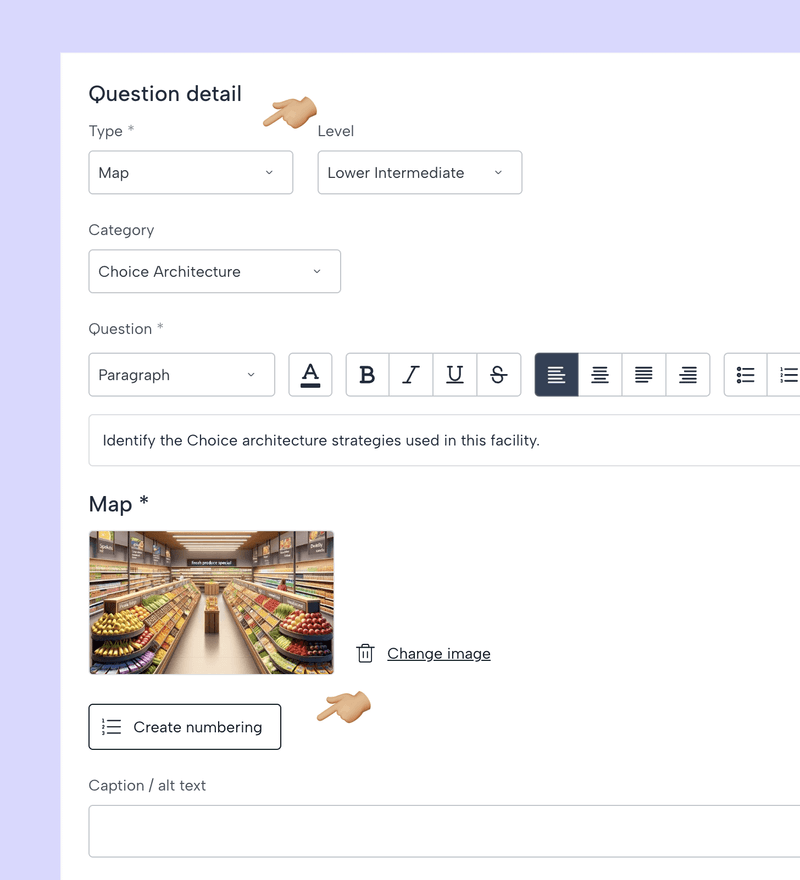Viewport: 800px width, 880px height.
Task: Select left text alignment
Action: pyautogui.click(x=557, y=375)
